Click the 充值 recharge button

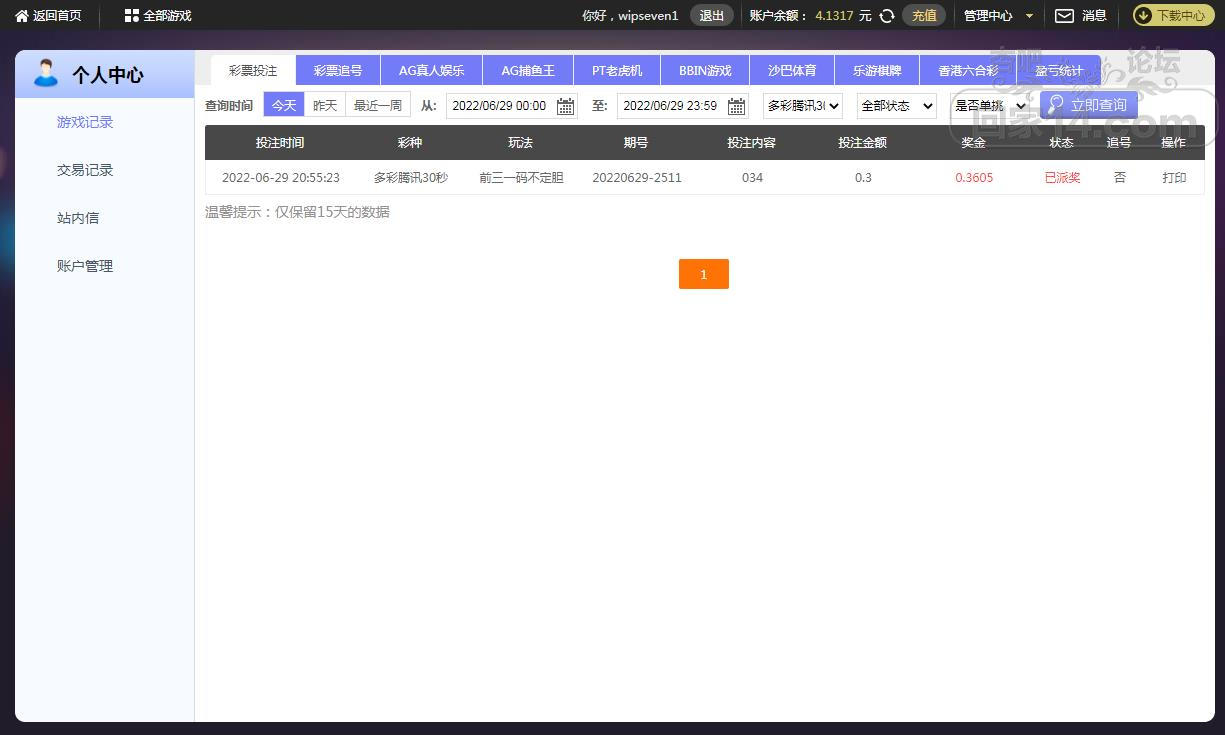coord(924,16)
